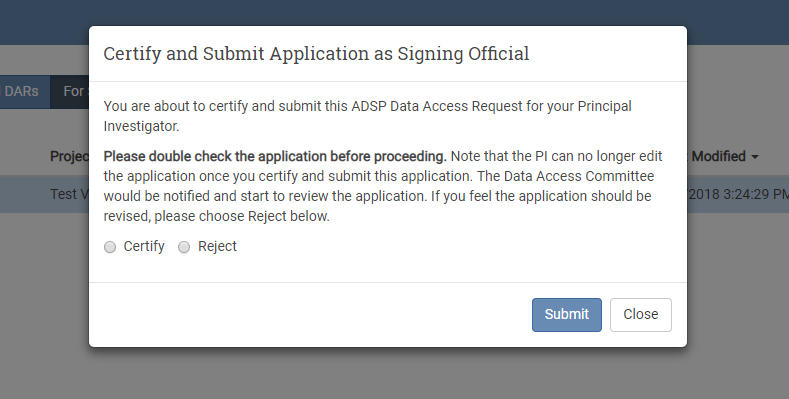Click the Project column header

pyautogui.click(x=69, y=156)
